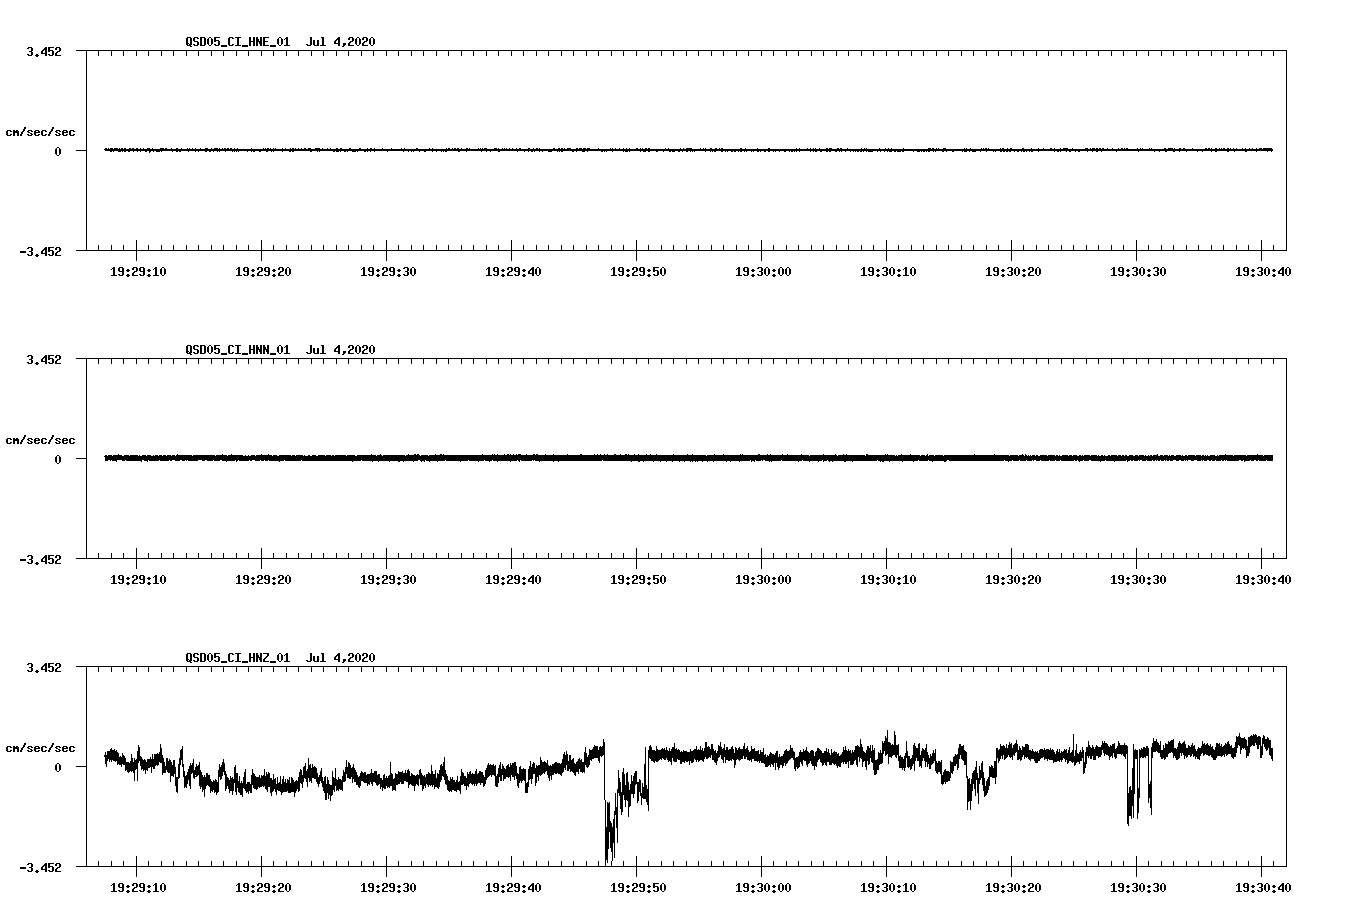
Task: Click time label 19:30:40 under HNZ plot
Action: click(x=1263, y=887)
